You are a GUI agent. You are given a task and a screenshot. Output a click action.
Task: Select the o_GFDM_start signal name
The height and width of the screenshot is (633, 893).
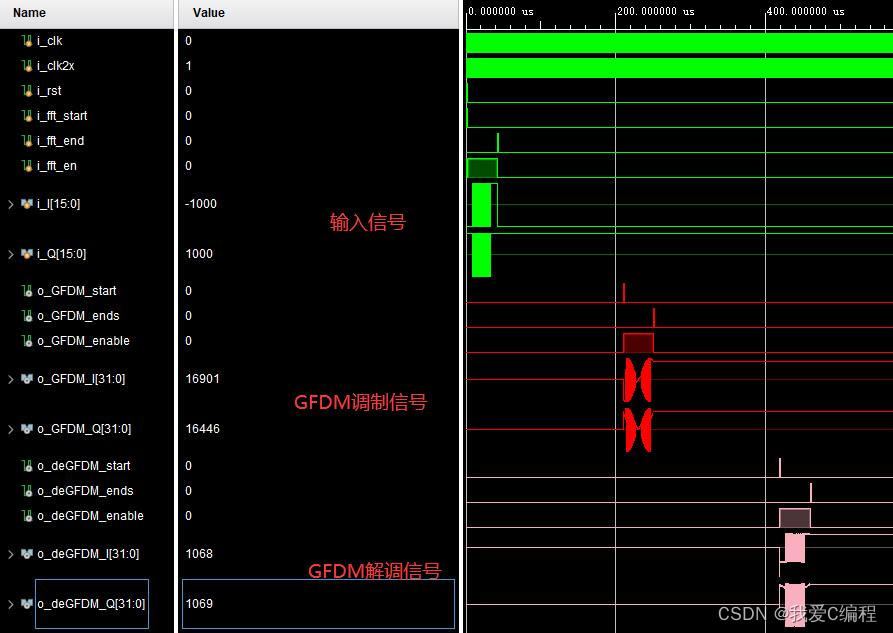point(77,291)
